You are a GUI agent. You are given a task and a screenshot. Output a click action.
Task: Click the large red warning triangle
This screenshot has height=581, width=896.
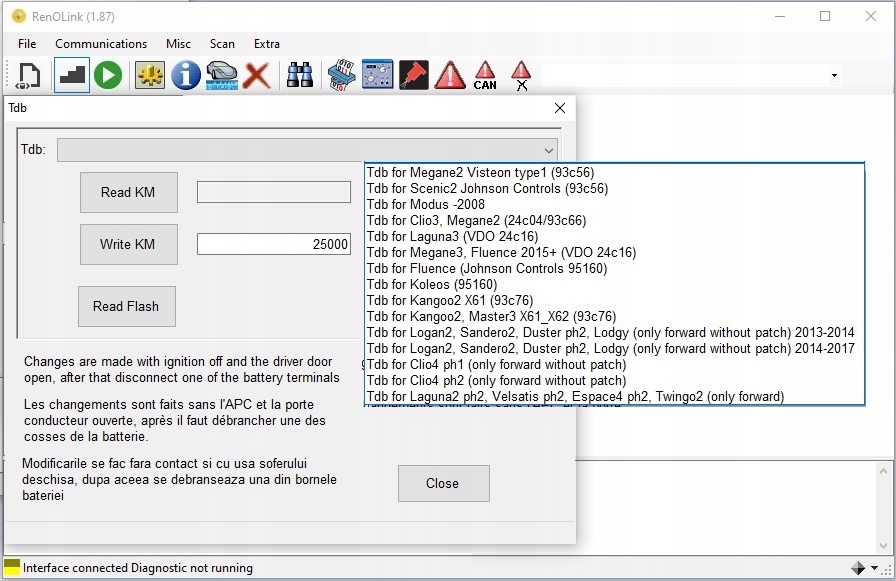pyautogui.click(x=450, y=75)
